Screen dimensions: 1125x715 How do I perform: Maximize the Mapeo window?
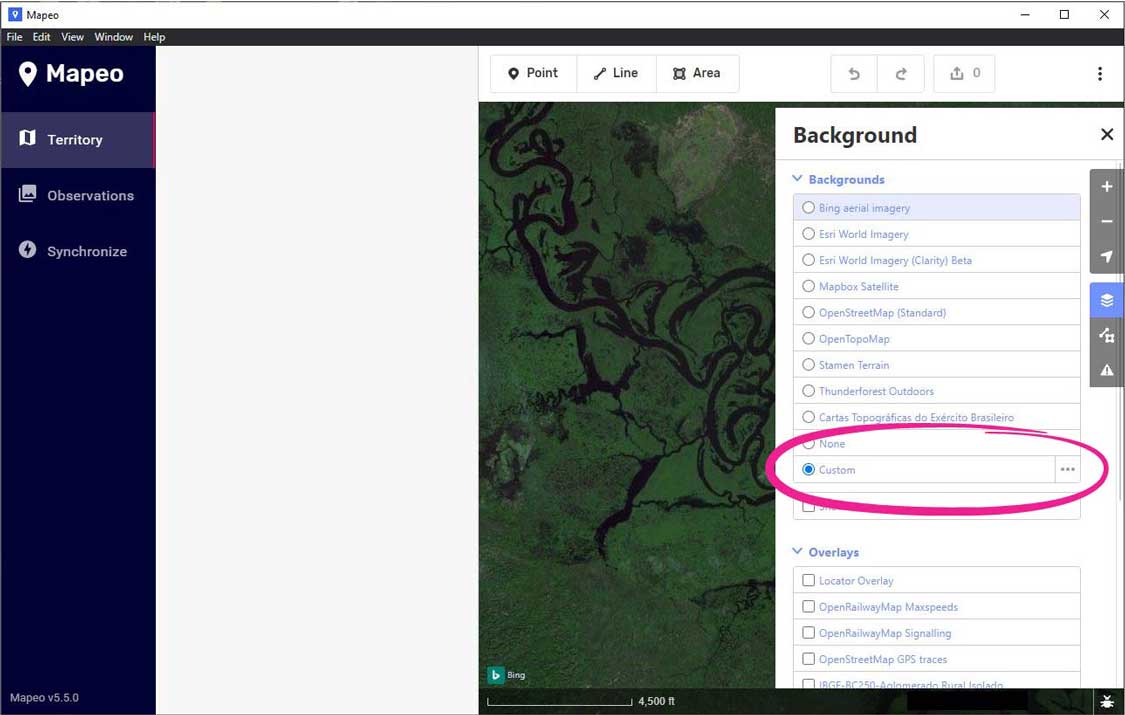1065,14
